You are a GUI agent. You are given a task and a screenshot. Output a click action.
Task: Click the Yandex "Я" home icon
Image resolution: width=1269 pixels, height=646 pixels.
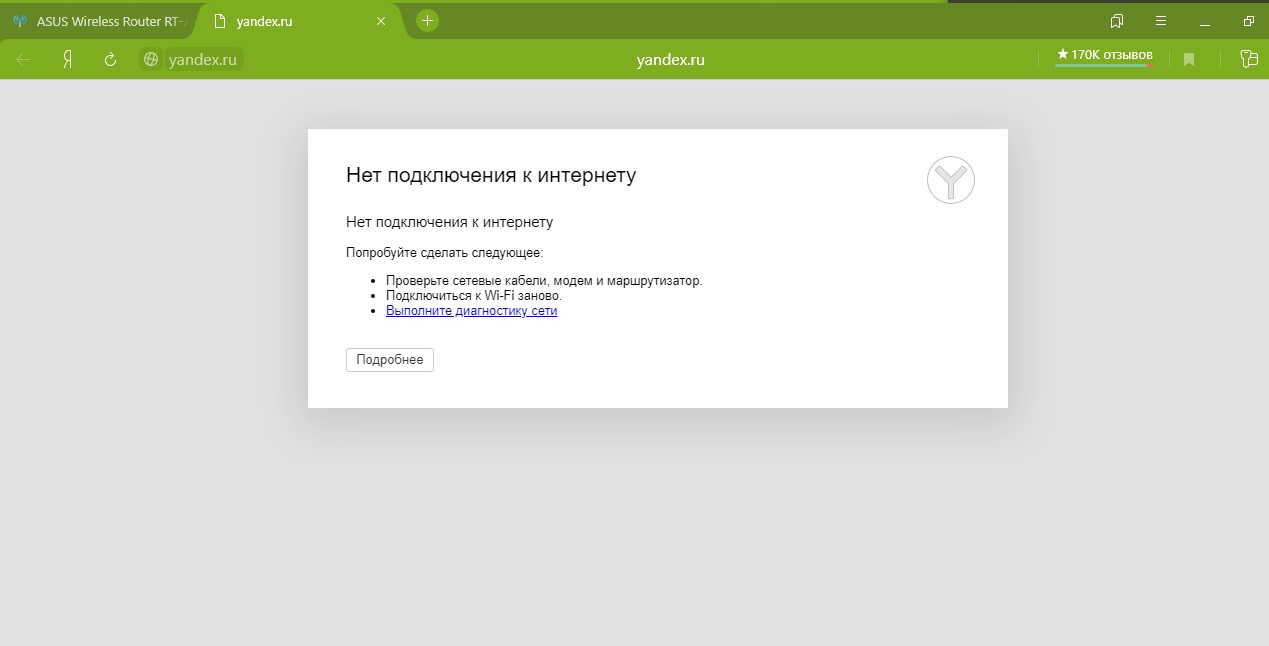pos(67,60)
